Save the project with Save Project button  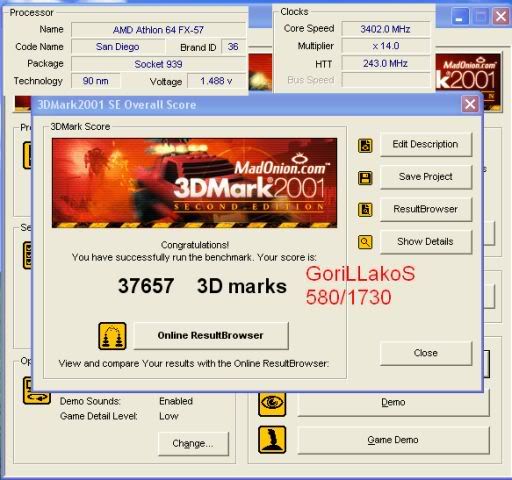[426, 177]
